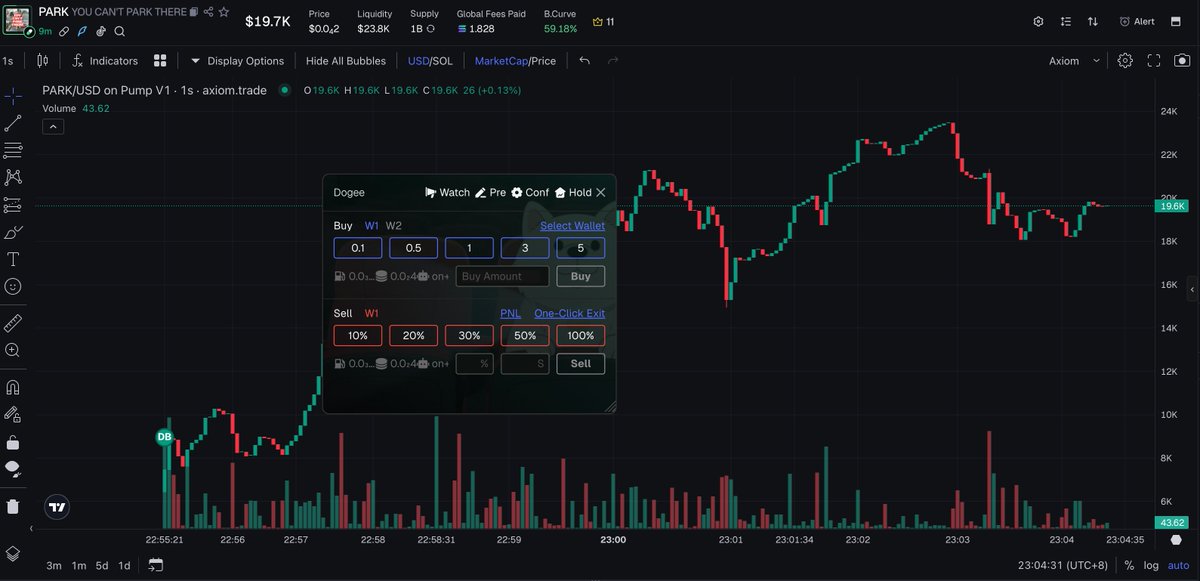Click the list spacing icon in header
Image resolution: width=1200 pixels, height=581 pixels.
tap(1066, 21)
